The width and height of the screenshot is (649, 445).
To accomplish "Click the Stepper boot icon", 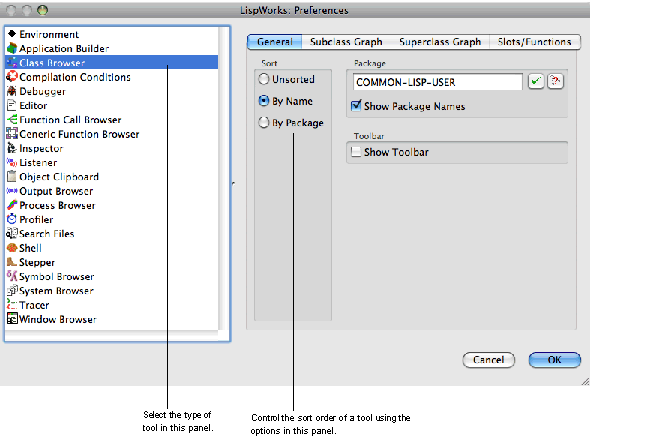I will 12,262.
